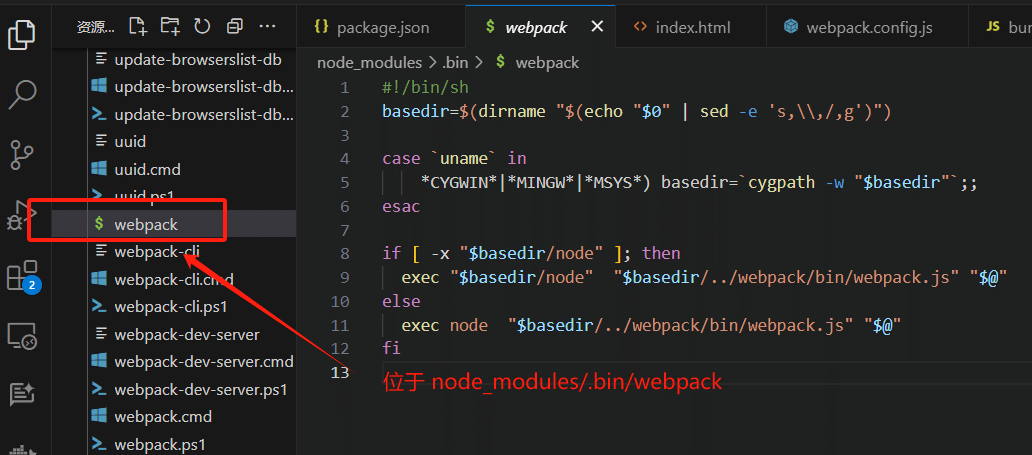Click the 'else' keyword on line 10

[x=401, y=301]
